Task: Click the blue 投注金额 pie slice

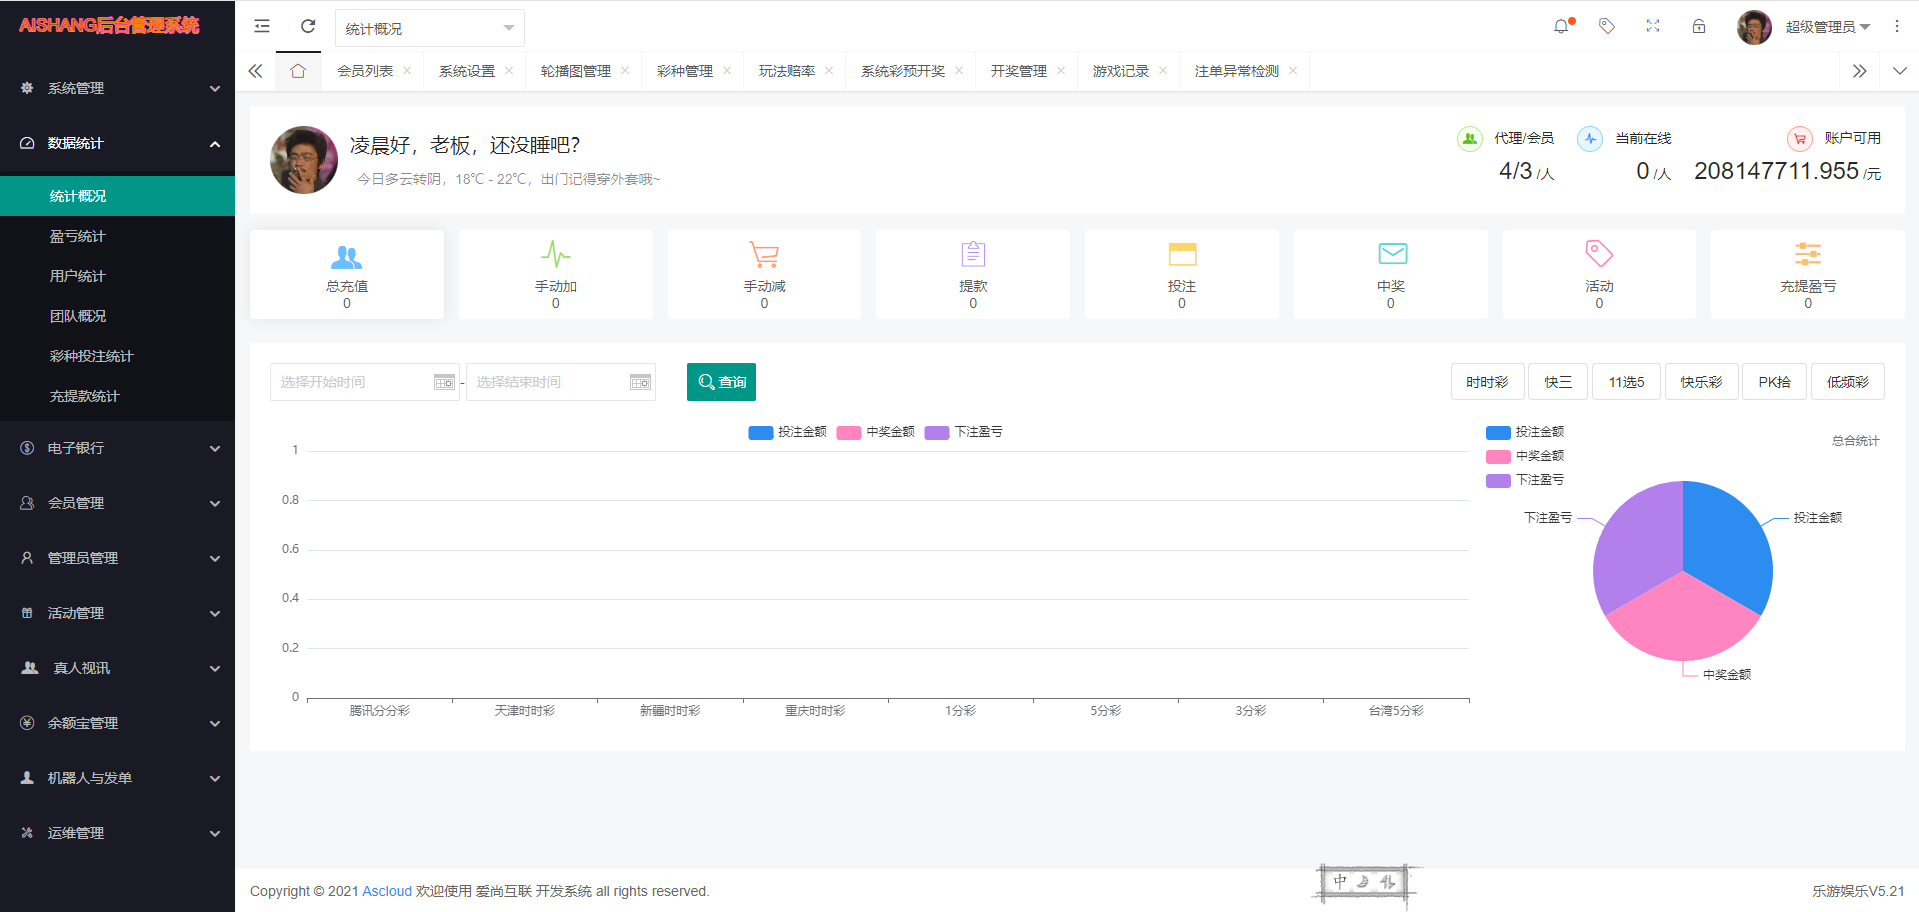Action: coord(1725,545)
